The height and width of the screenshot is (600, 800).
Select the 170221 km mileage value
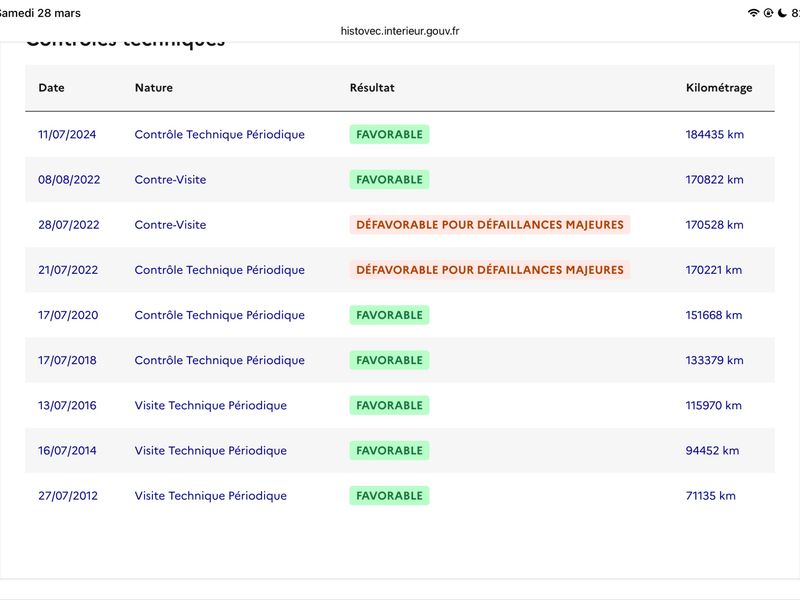[x=714, y=270]
